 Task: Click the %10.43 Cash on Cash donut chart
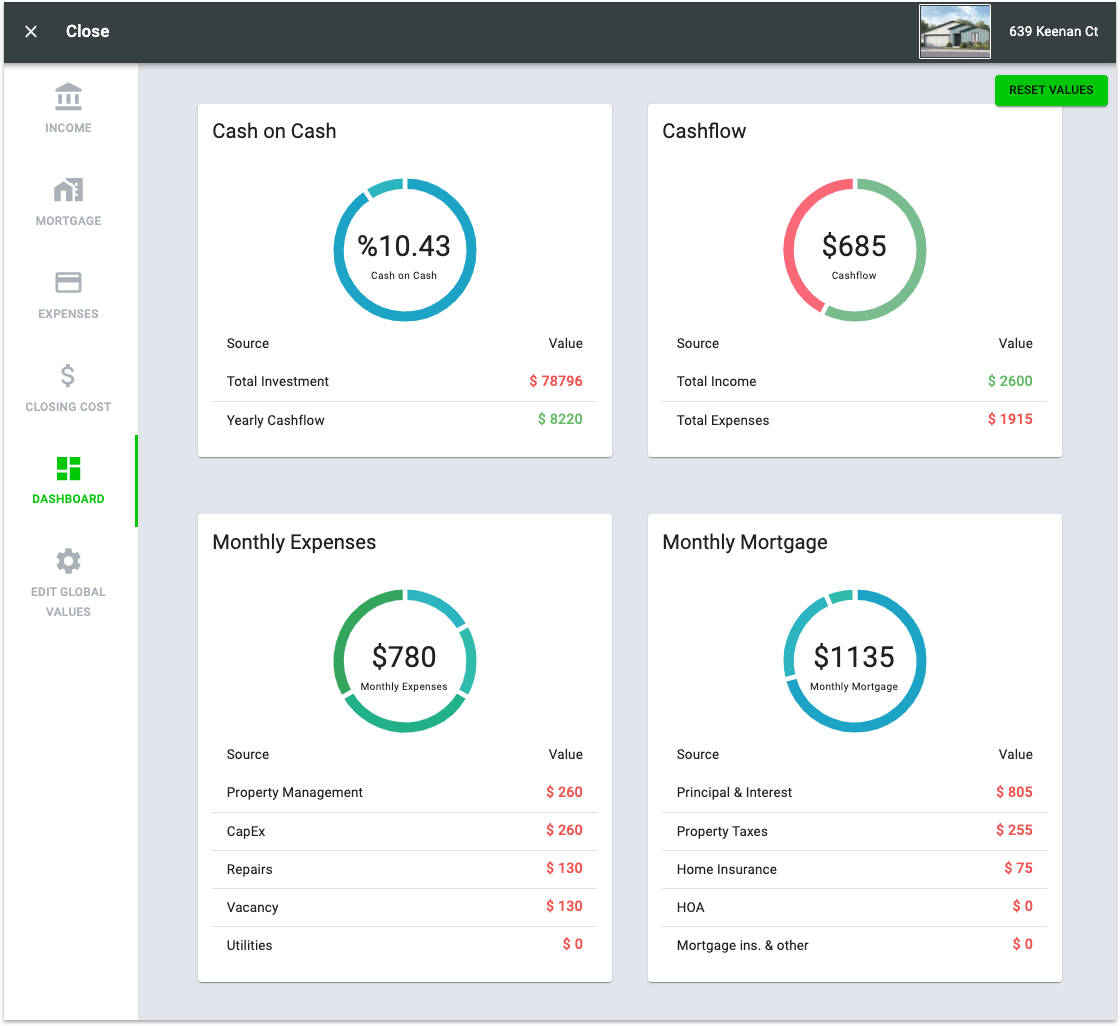click(x=405, y=250)
